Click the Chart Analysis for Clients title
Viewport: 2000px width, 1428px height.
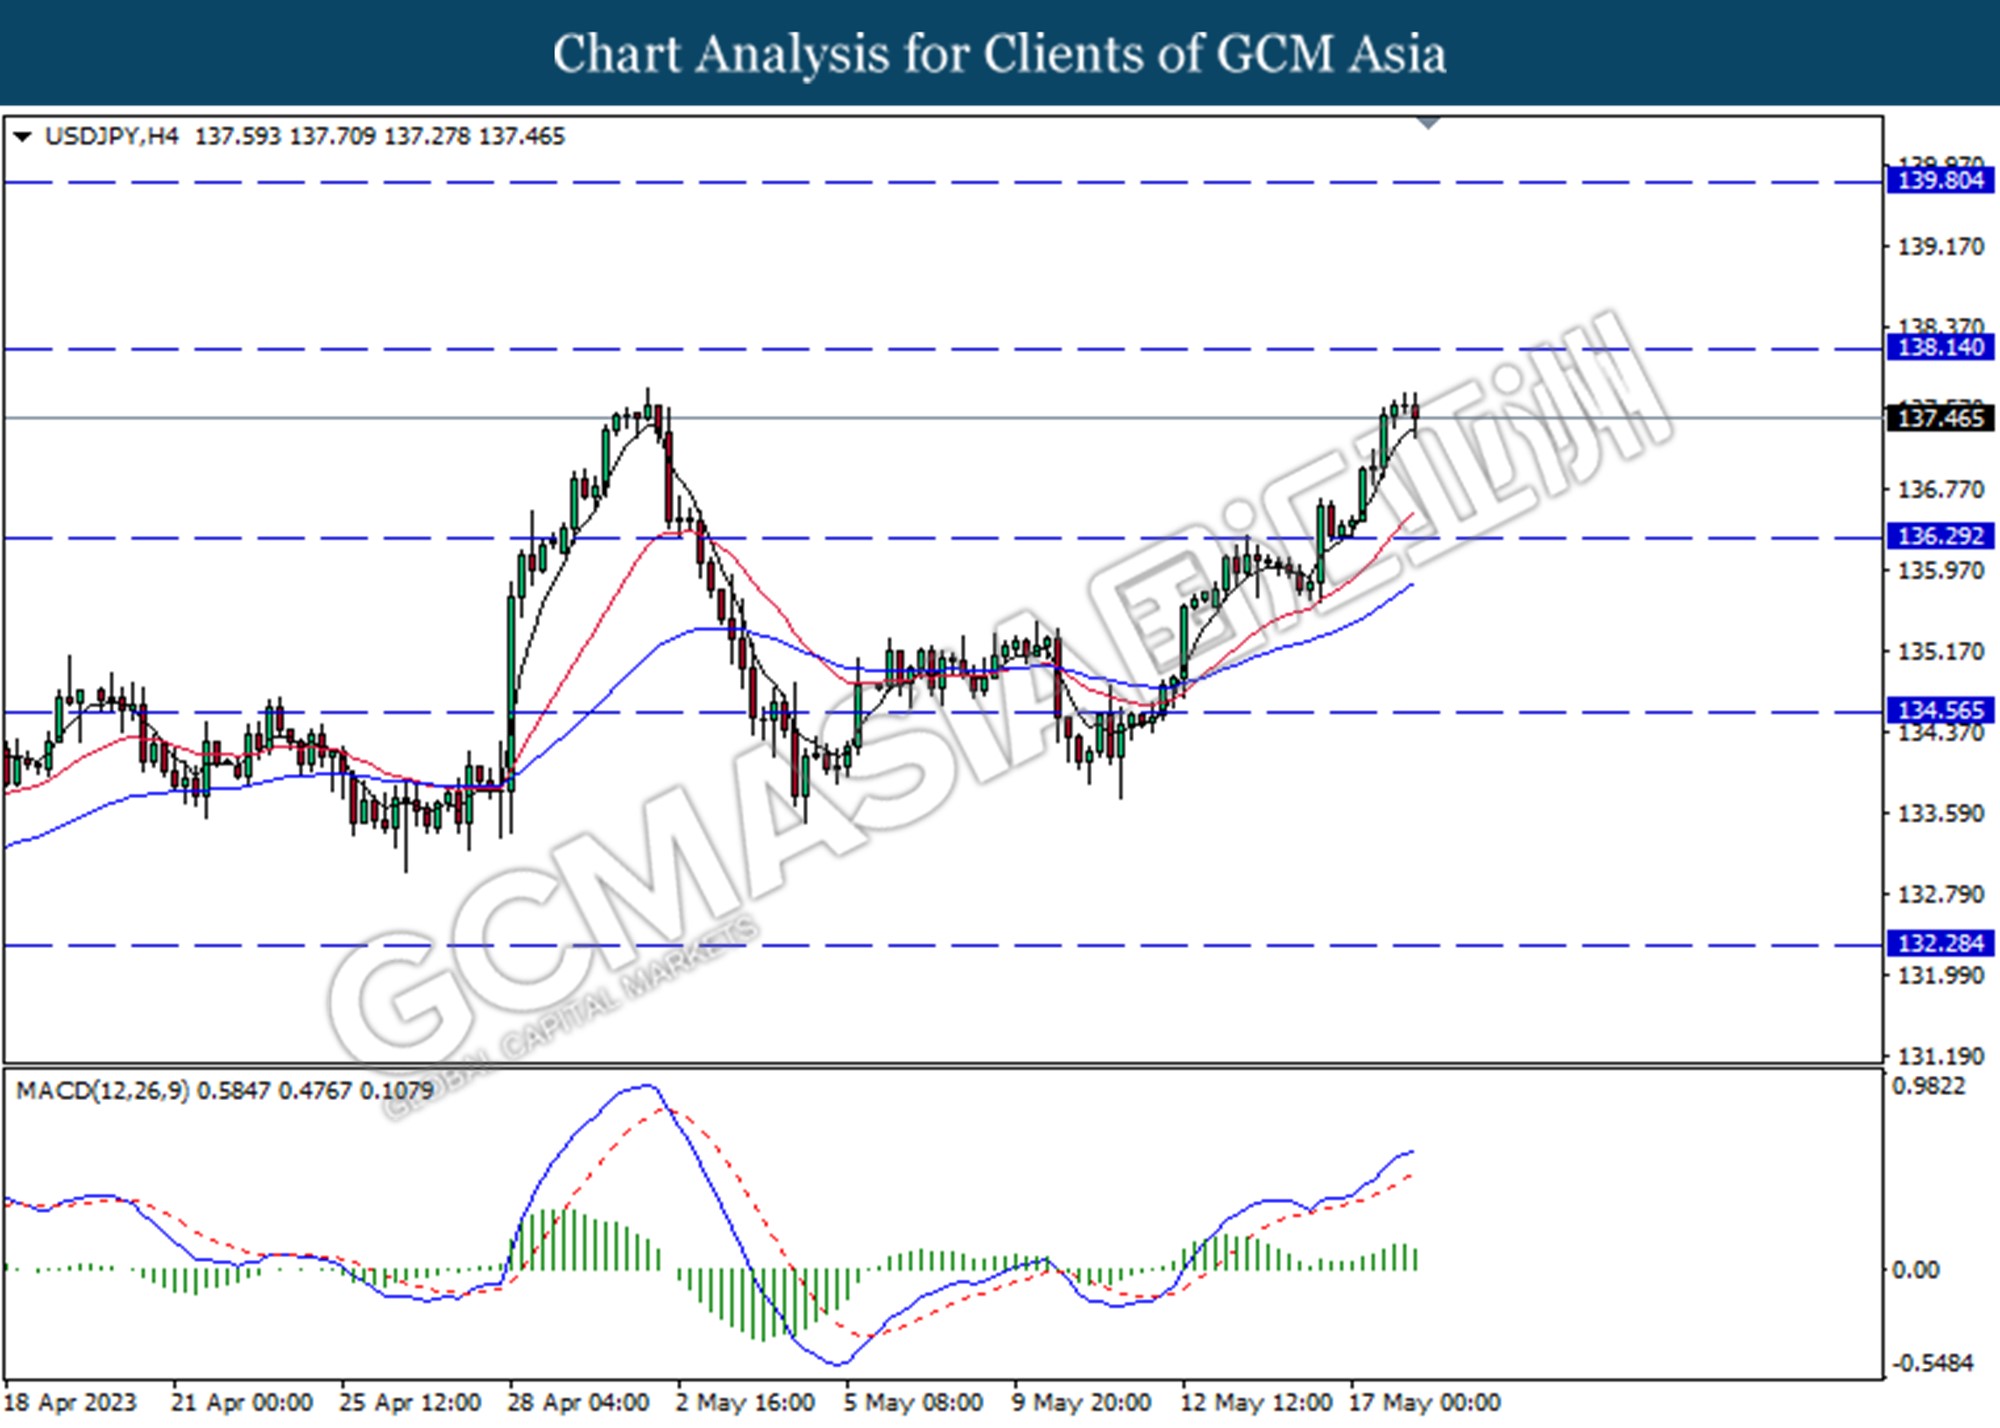[999, 53]
